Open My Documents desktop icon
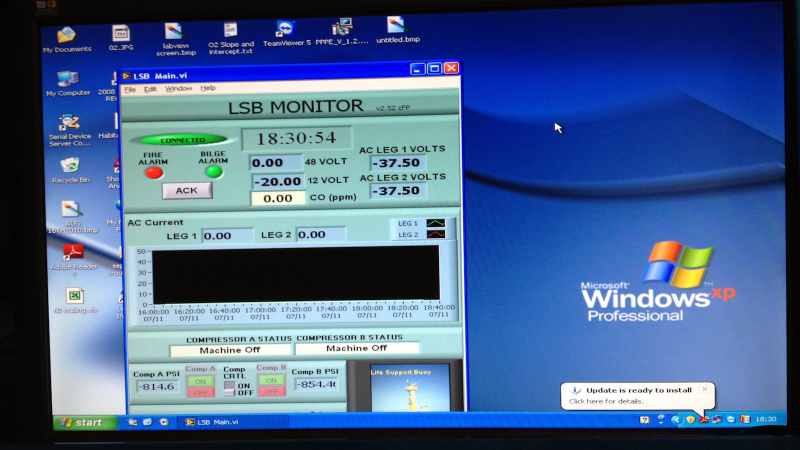 point(67,39)
